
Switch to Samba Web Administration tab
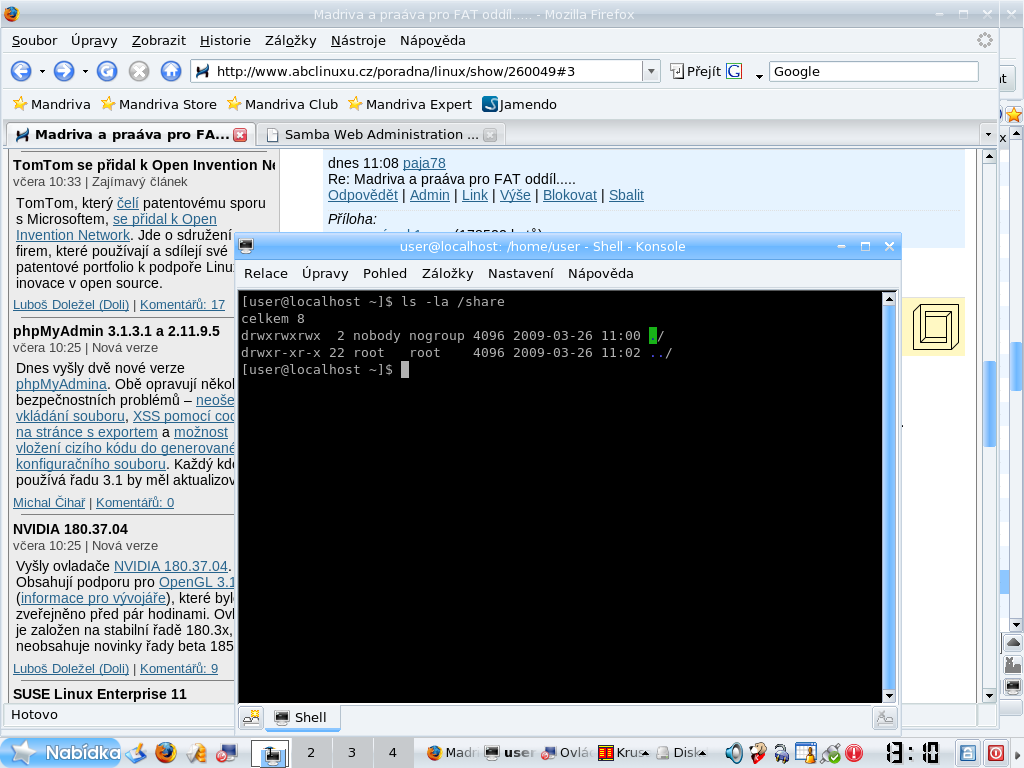click(380, 135)
